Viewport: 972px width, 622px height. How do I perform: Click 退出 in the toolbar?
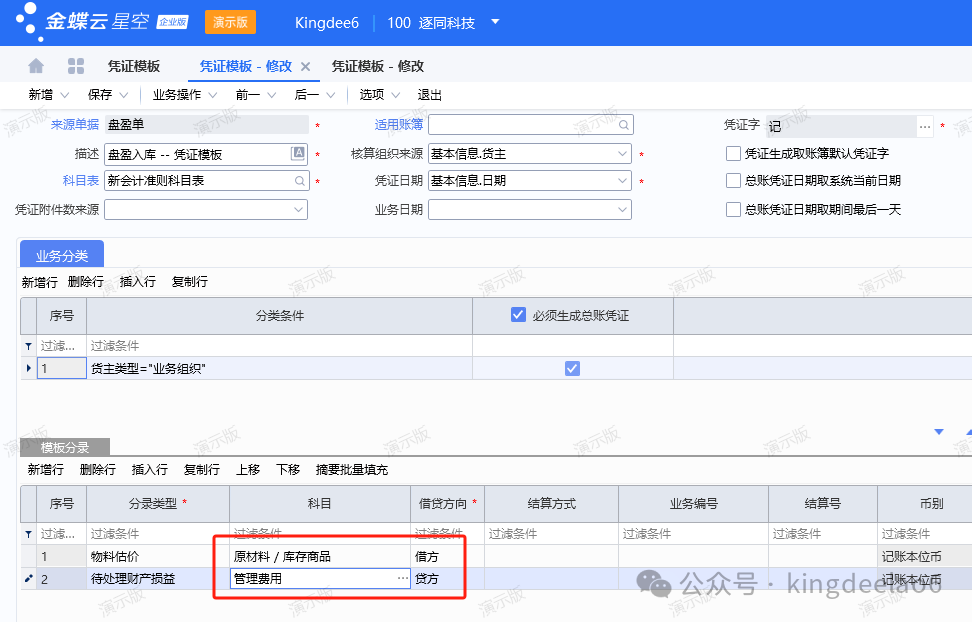tap(430, 95)
